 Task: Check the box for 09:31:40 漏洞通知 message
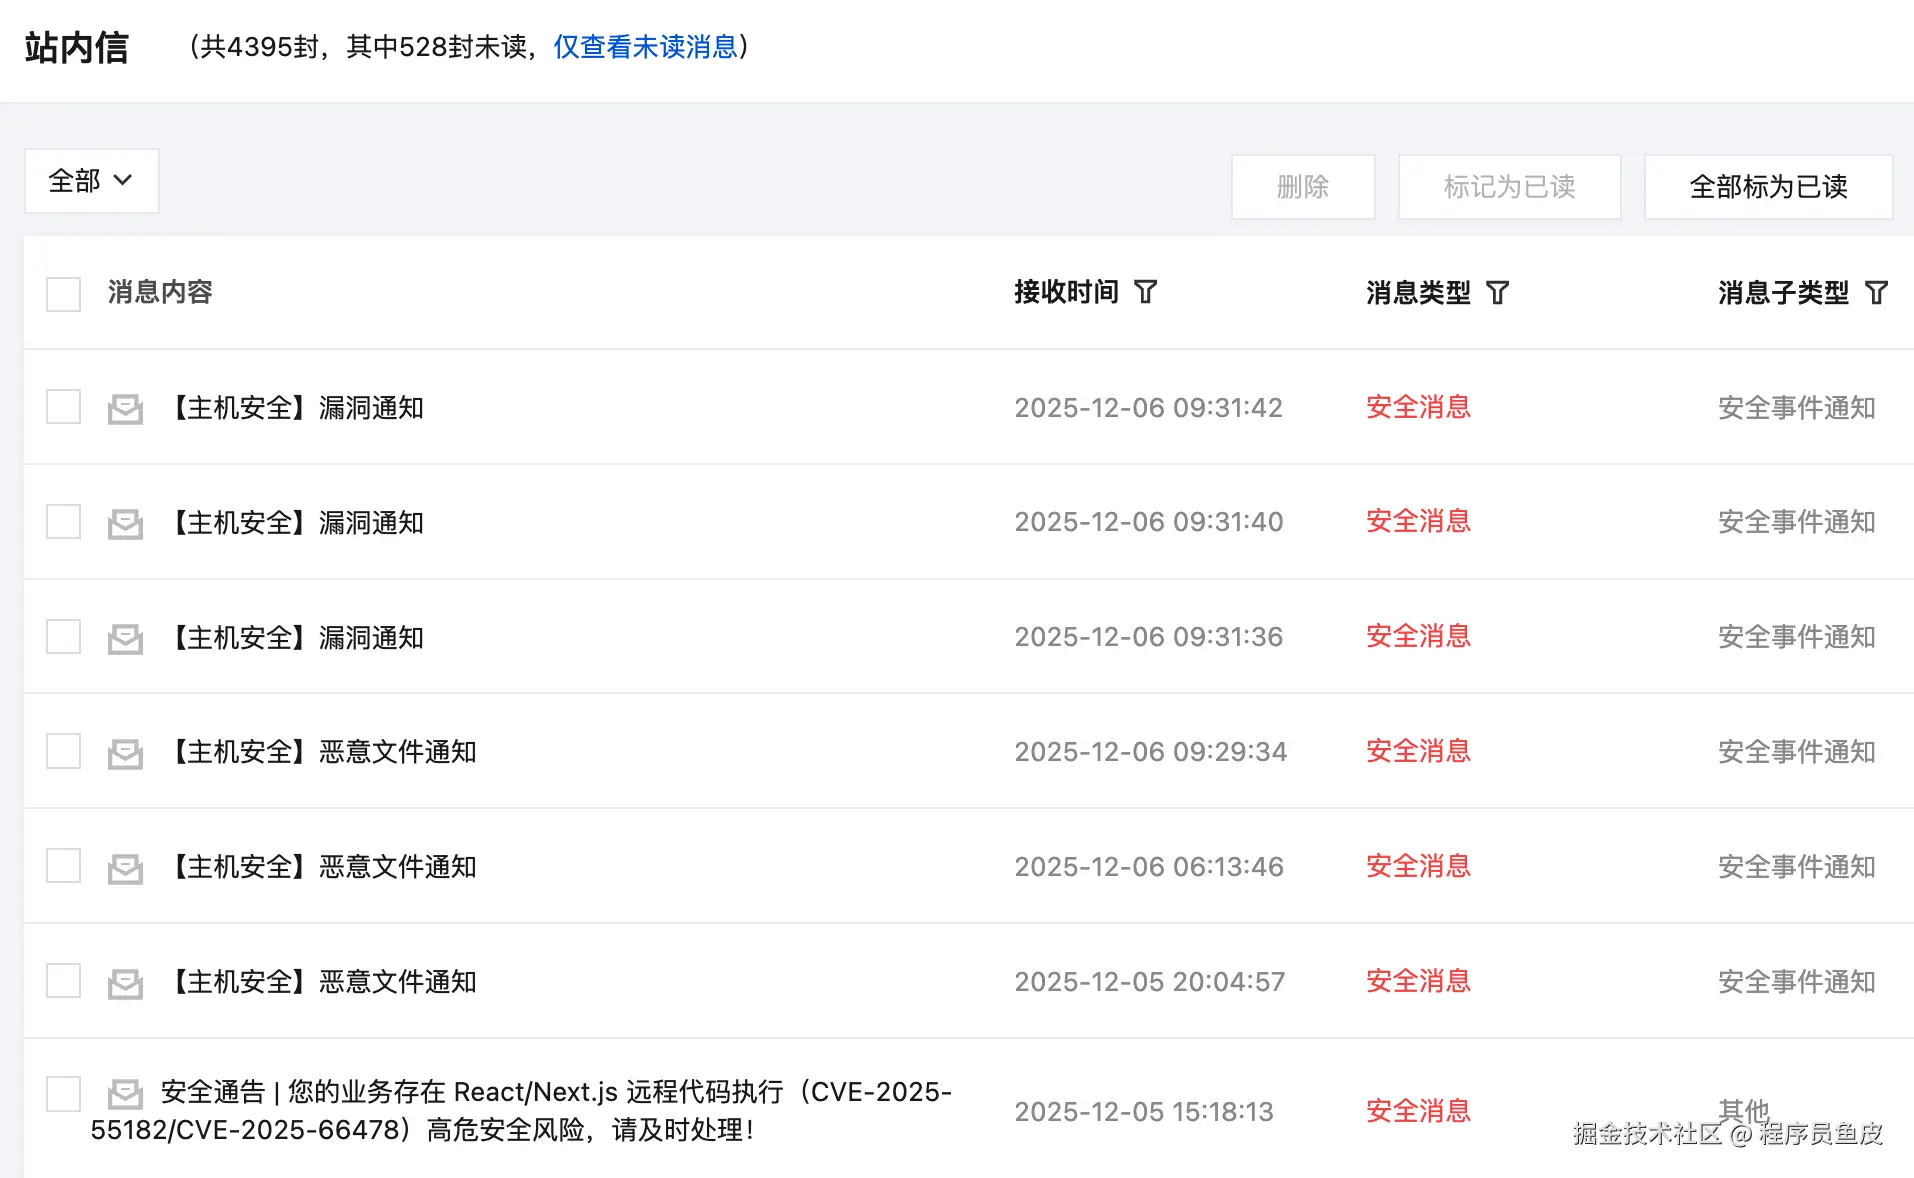(64, 522)
